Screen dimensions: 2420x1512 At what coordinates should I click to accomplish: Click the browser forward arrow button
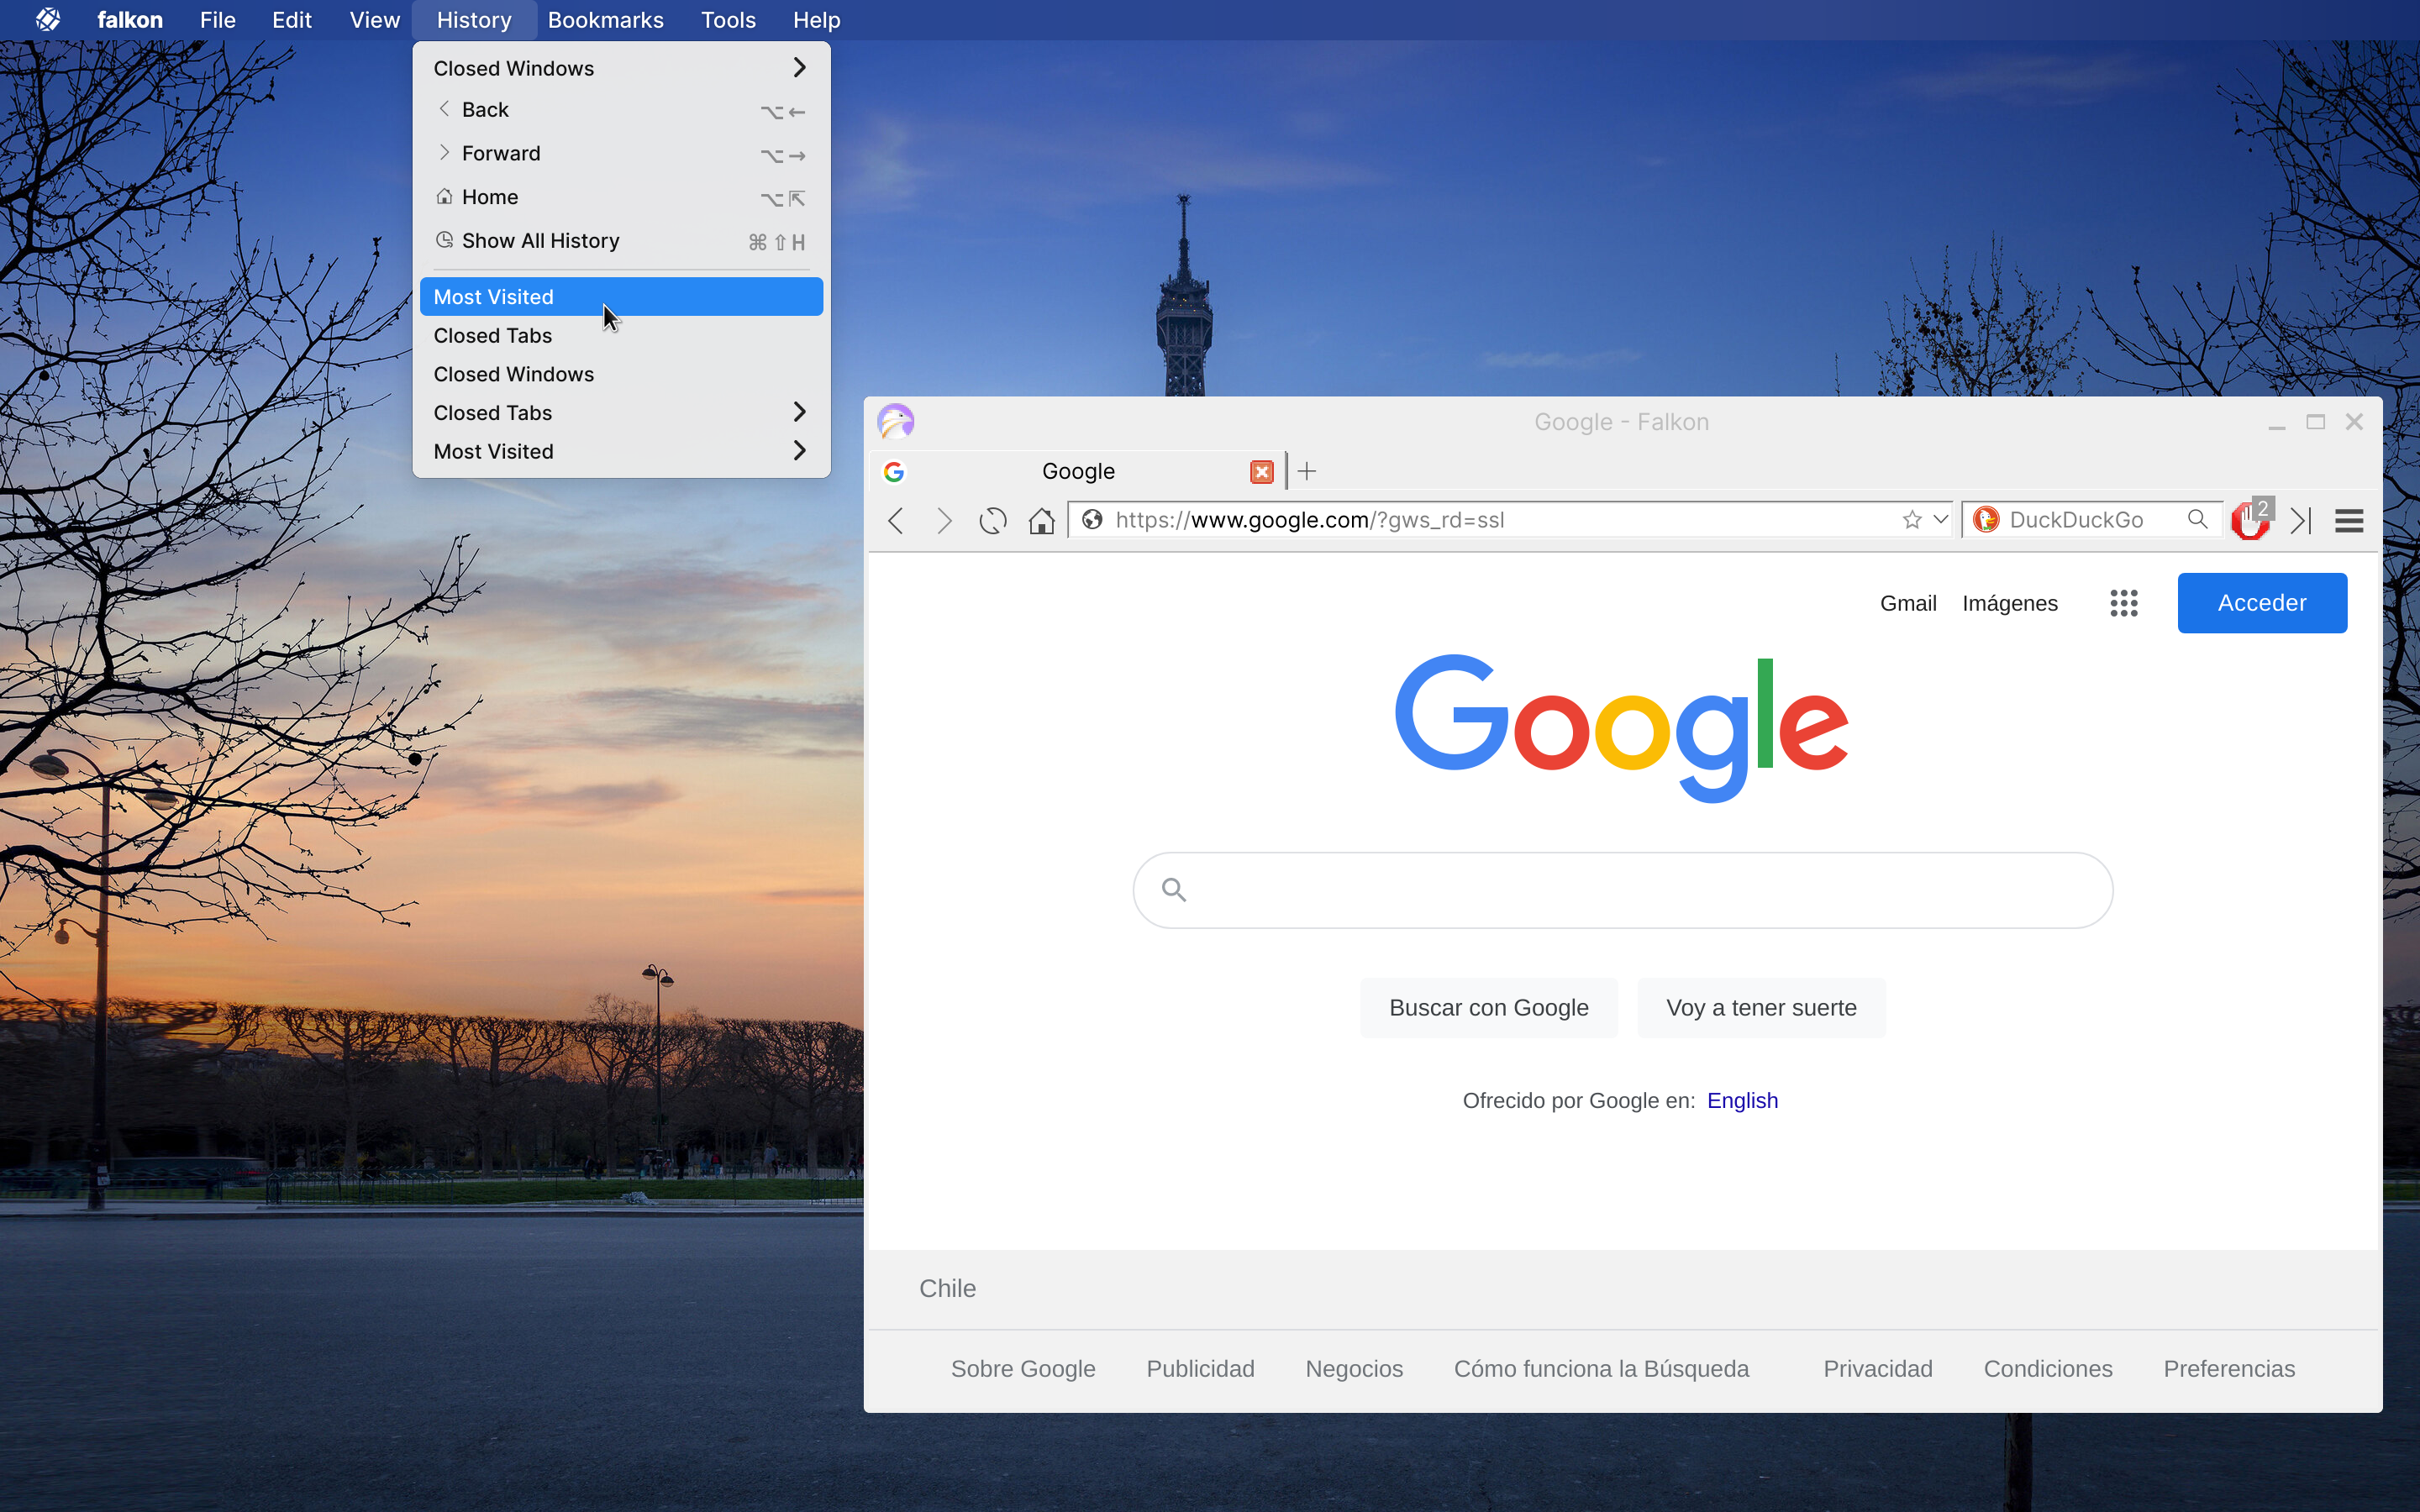[x=943, y=520]
